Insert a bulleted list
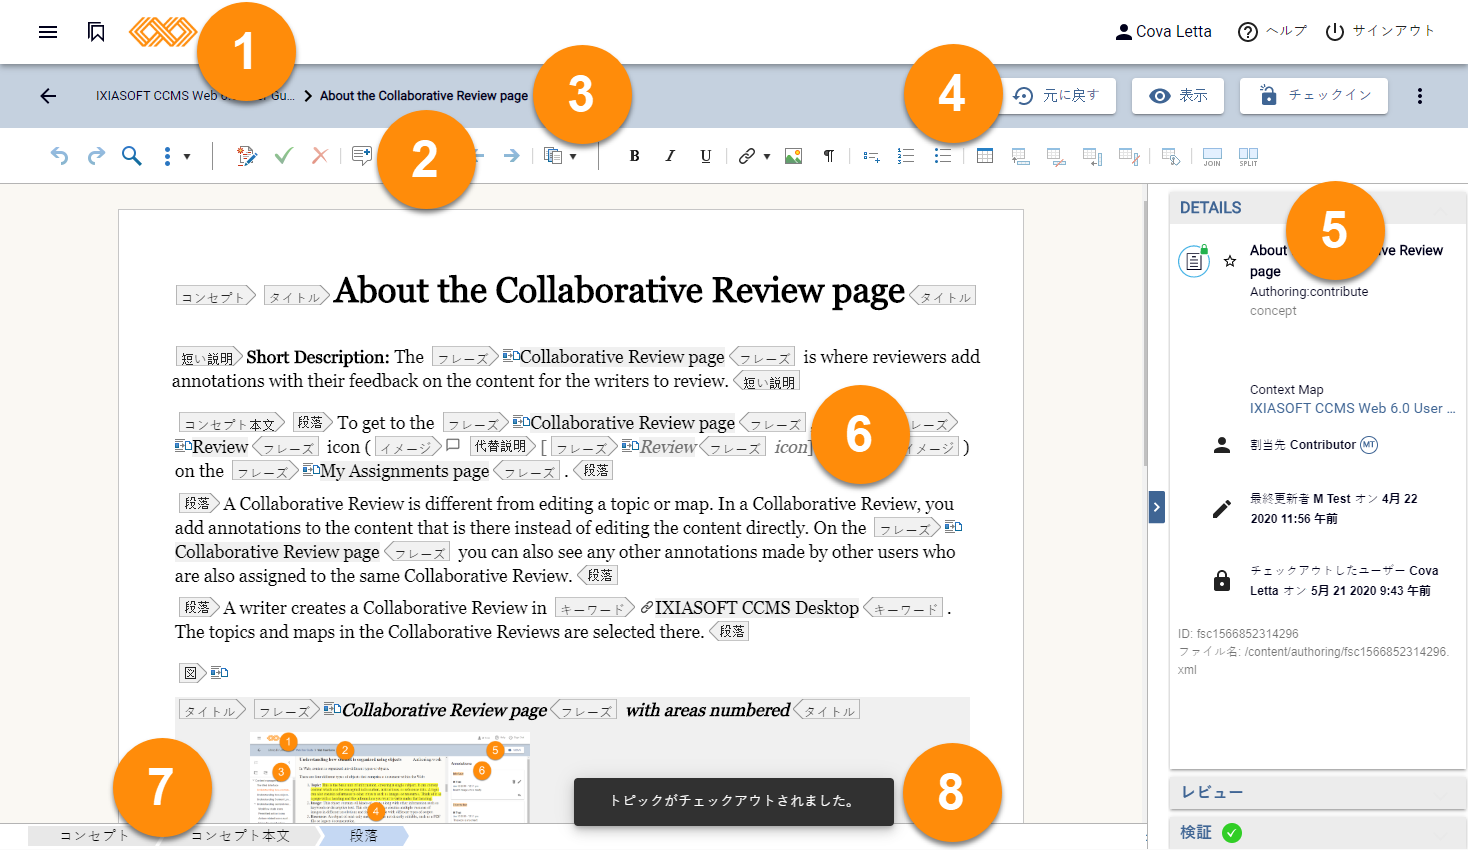The height and width of the screenshot is (850, 1468). pyautogui.click(x=942, y=156)
